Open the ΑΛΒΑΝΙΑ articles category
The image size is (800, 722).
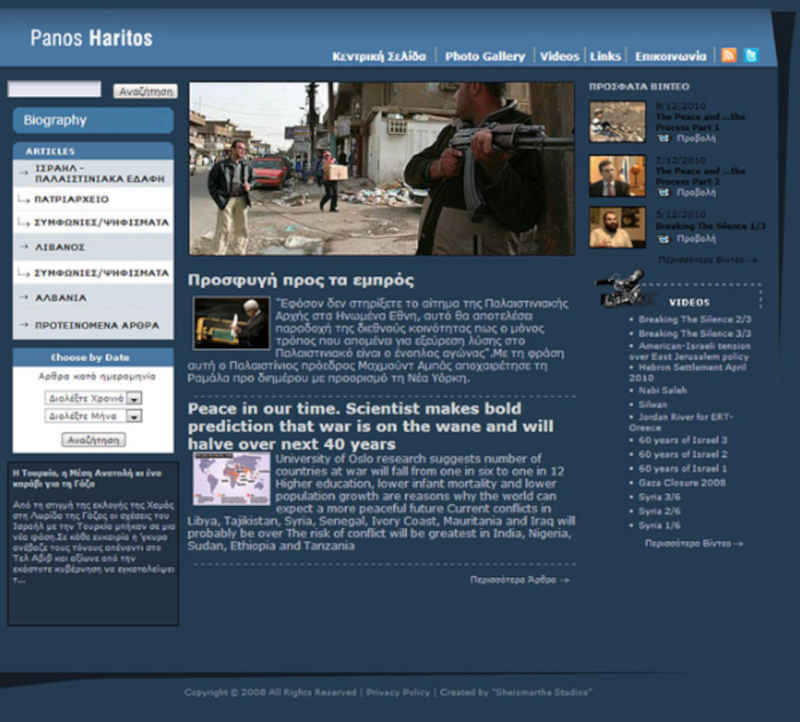93,298
